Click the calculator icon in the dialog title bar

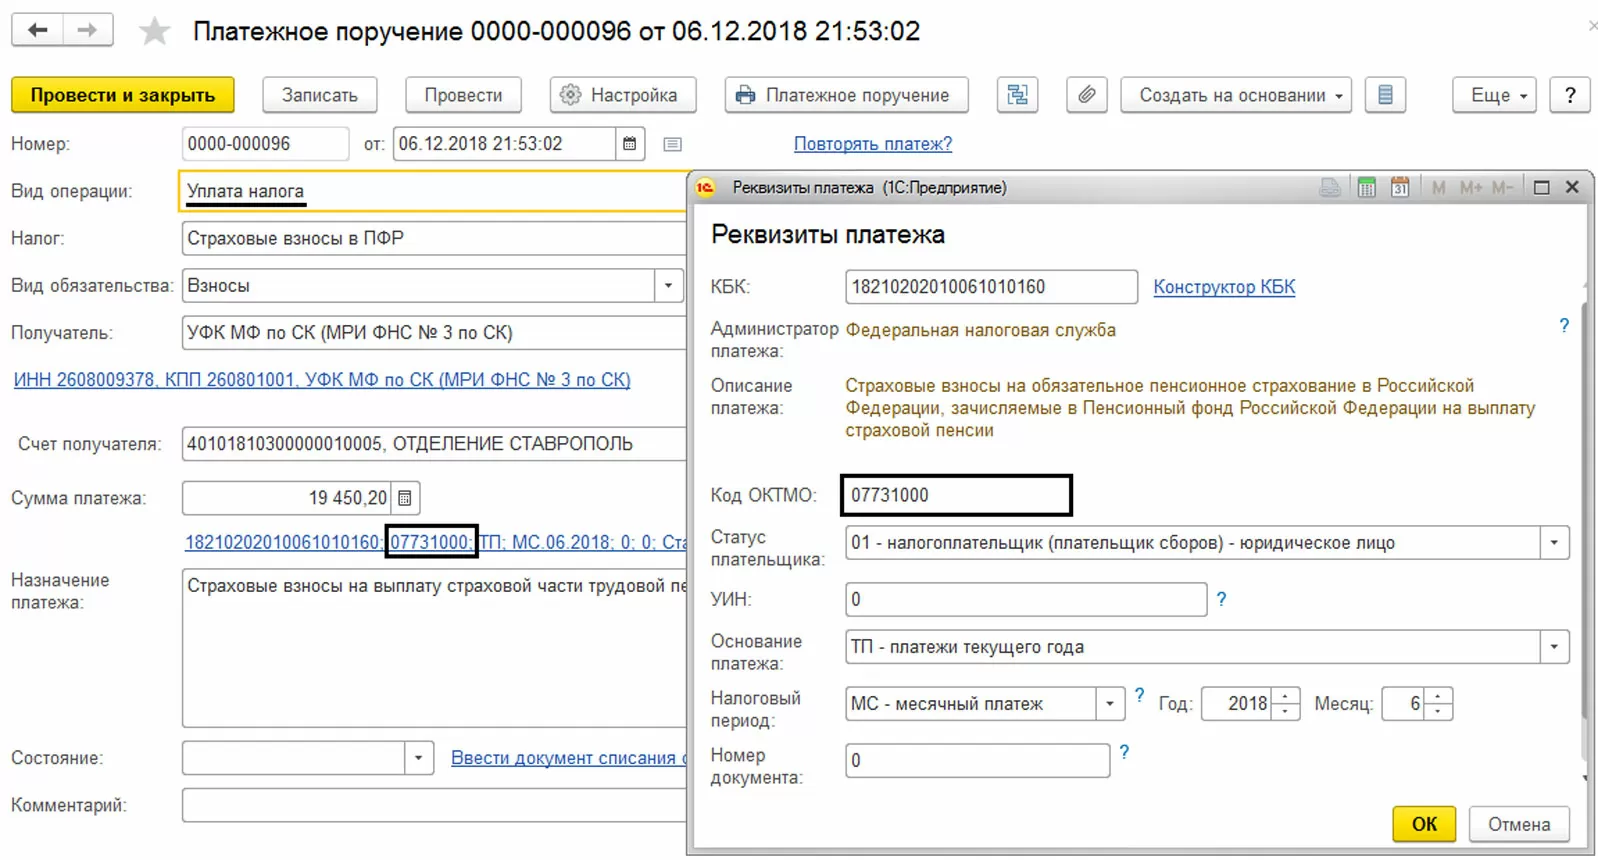pyautogui.click(x=1366, y=187)
